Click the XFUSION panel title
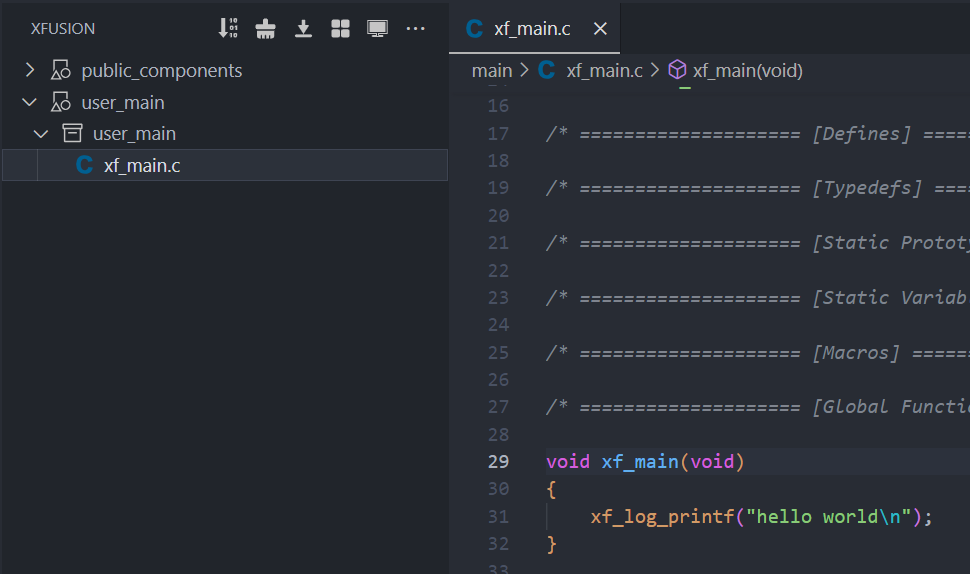970x574 pixels. tap(63, 28)
